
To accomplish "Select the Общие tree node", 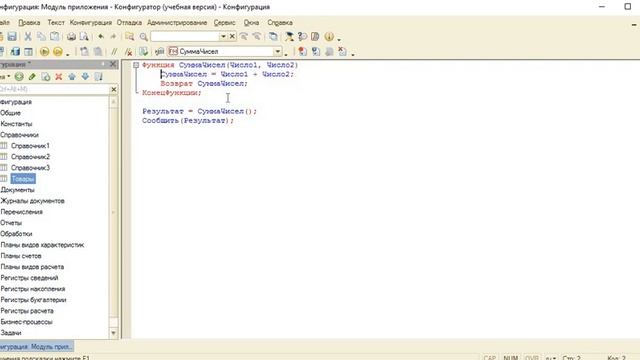I will tap(10, 113).
